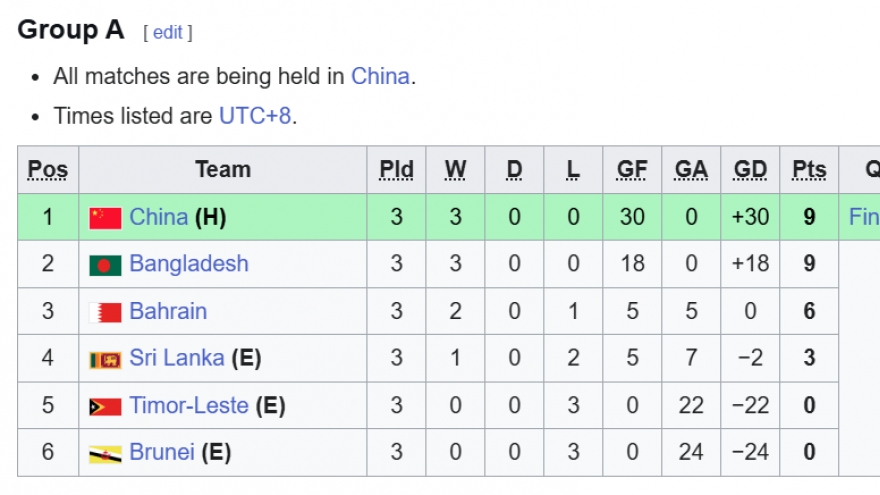880x495 pixels.
Task: Click the GF column header
Action: click(632, 169)
